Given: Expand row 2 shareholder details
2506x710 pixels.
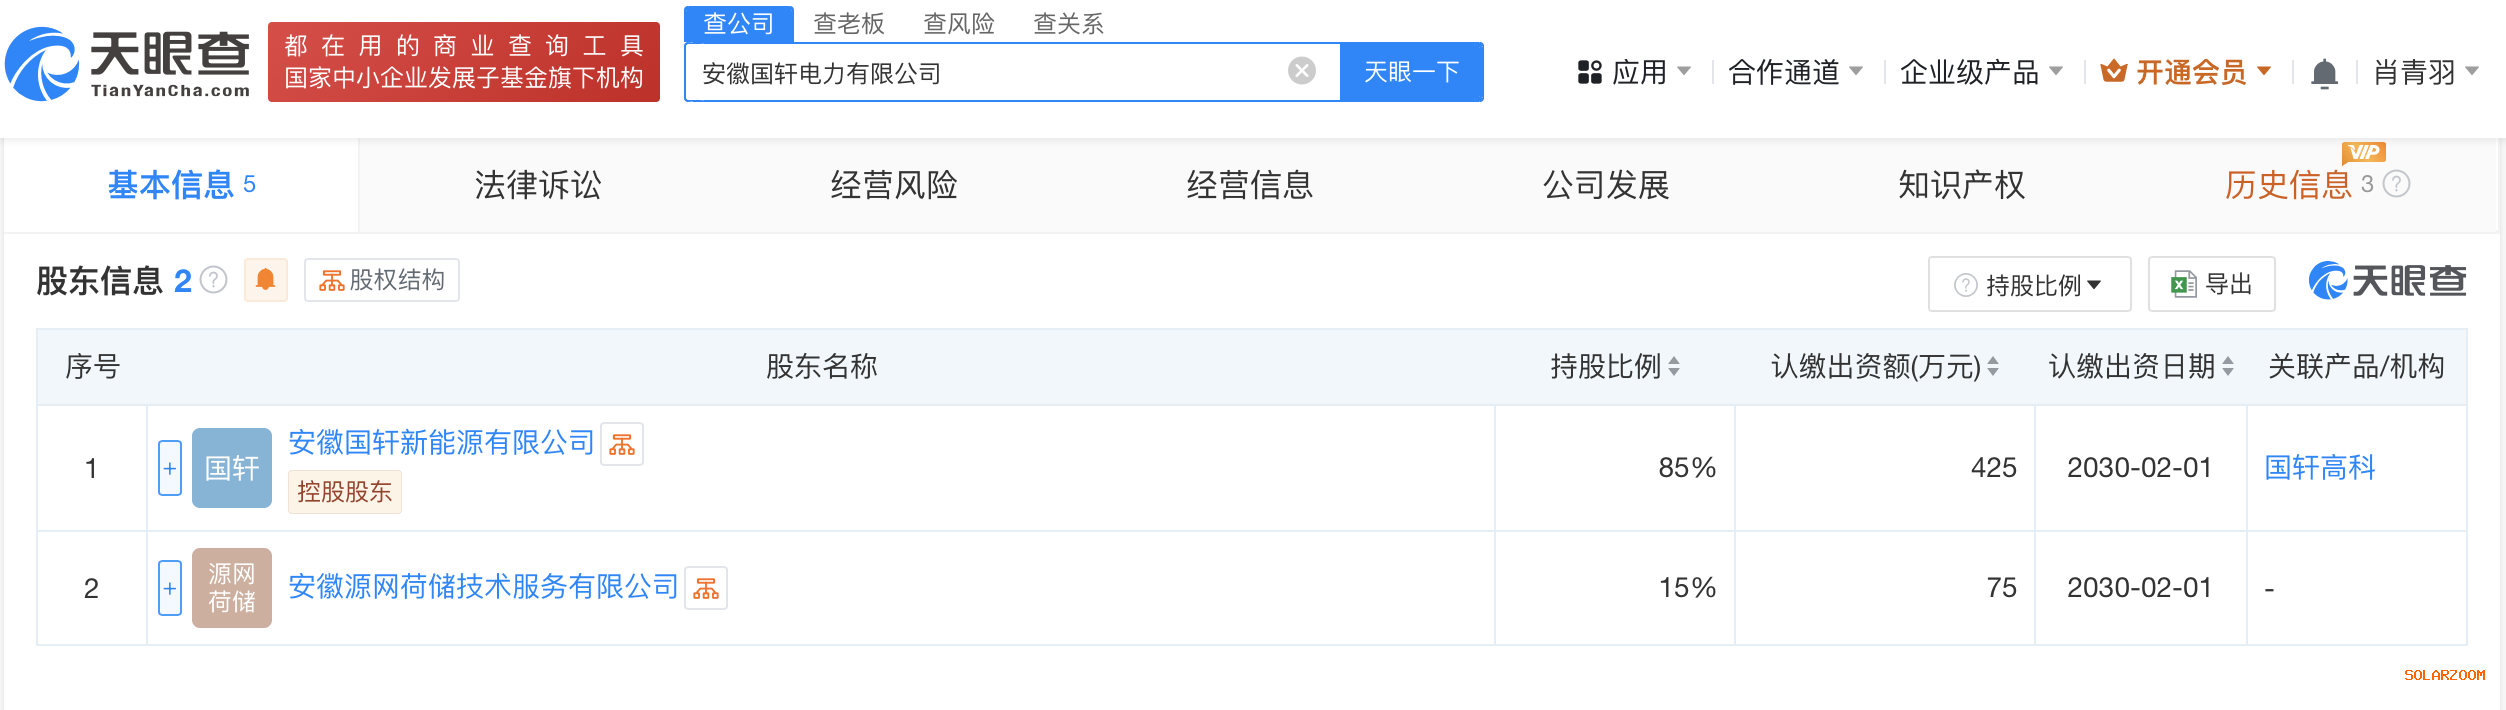Looking at the screenshot, I should click(170, 588).
